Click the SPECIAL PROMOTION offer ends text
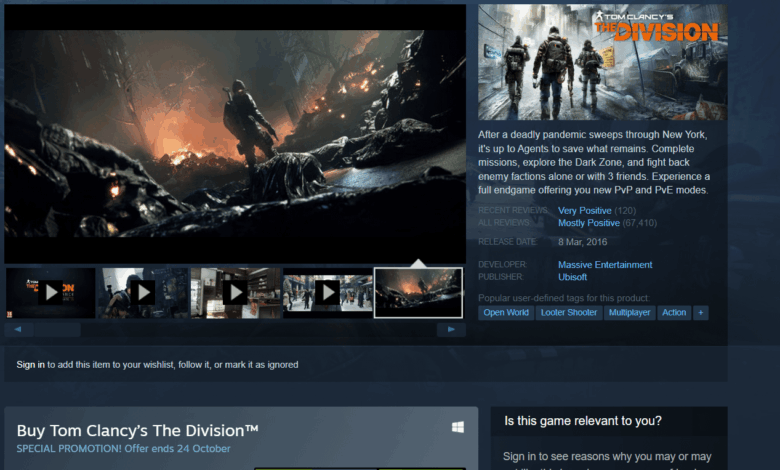 [x=123, y=449]
